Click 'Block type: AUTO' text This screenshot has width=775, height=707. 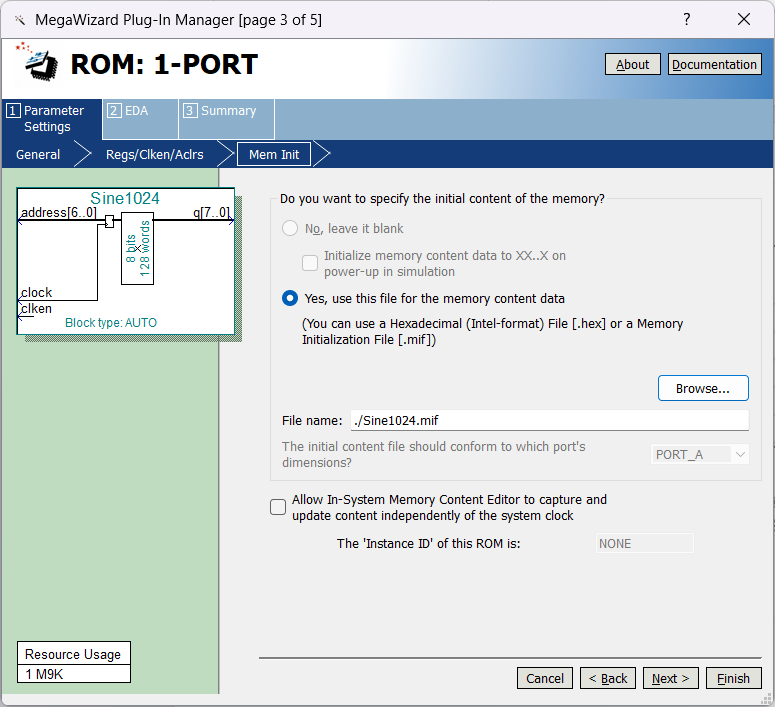tap(111, 323)
